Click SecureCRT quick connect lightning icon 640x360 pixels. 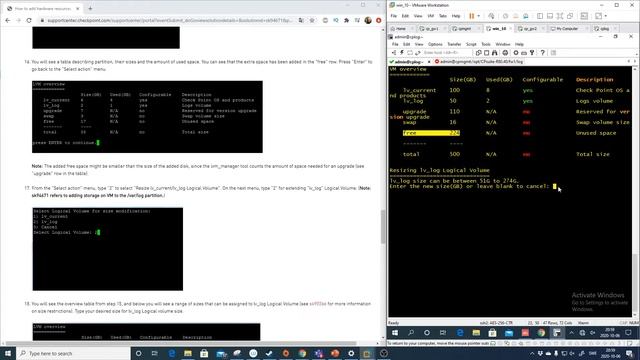pyautogui.click(x=402, y=53)
